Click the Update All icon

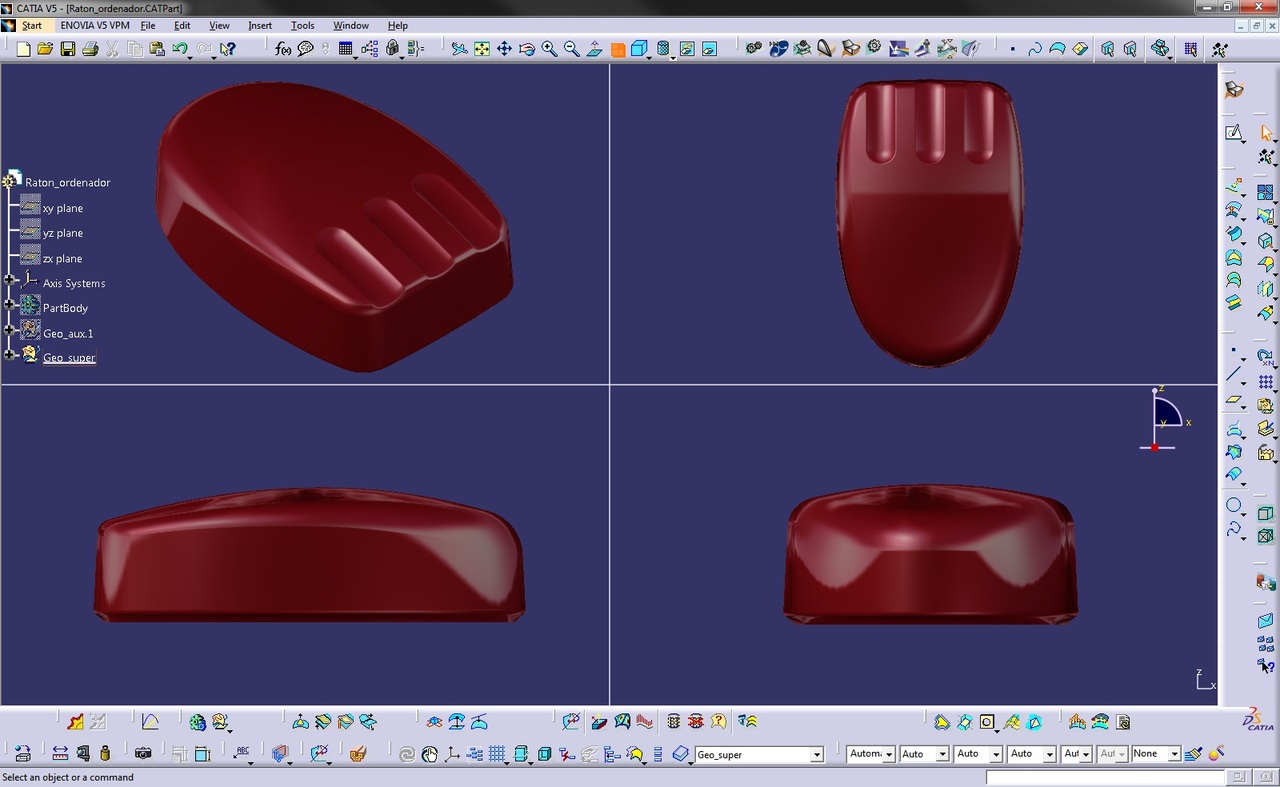click(407, 754)
